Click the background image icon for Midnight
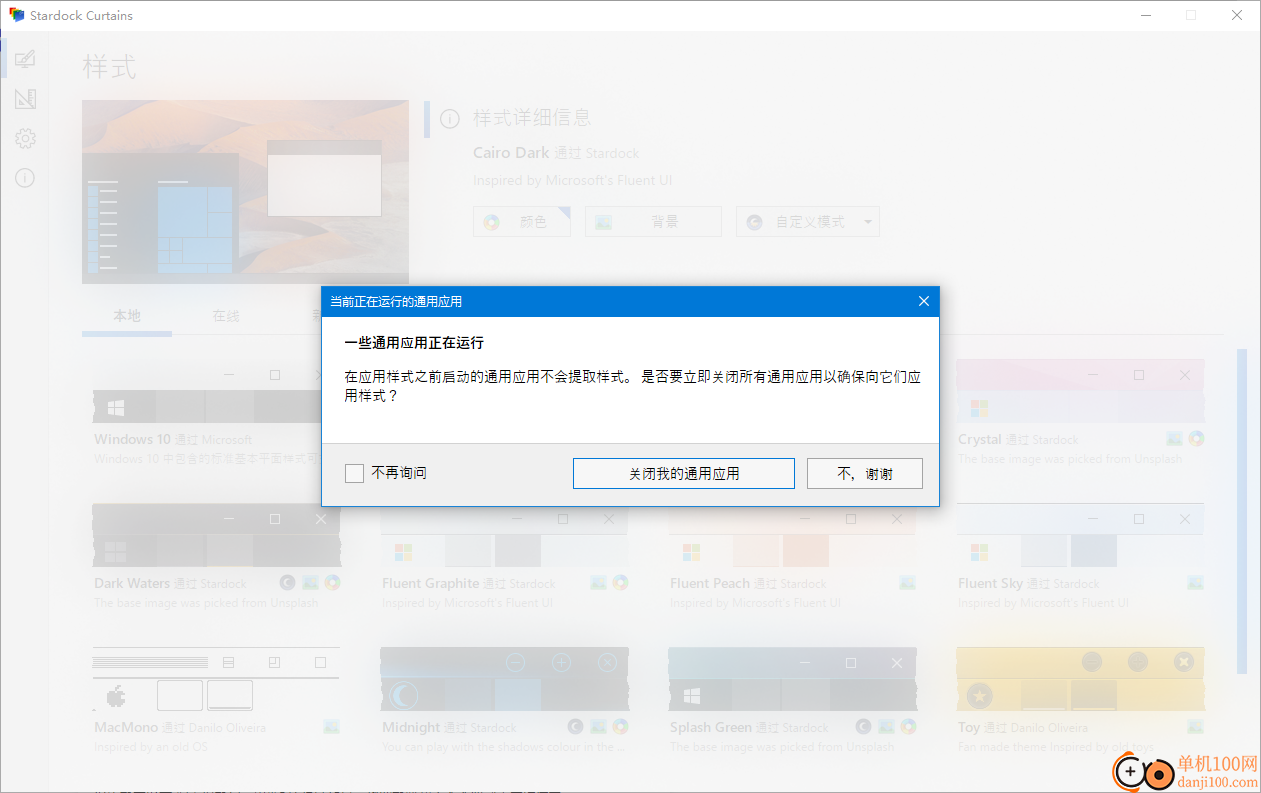Viewport: 1261px width, 793px height. click(598, 727)
